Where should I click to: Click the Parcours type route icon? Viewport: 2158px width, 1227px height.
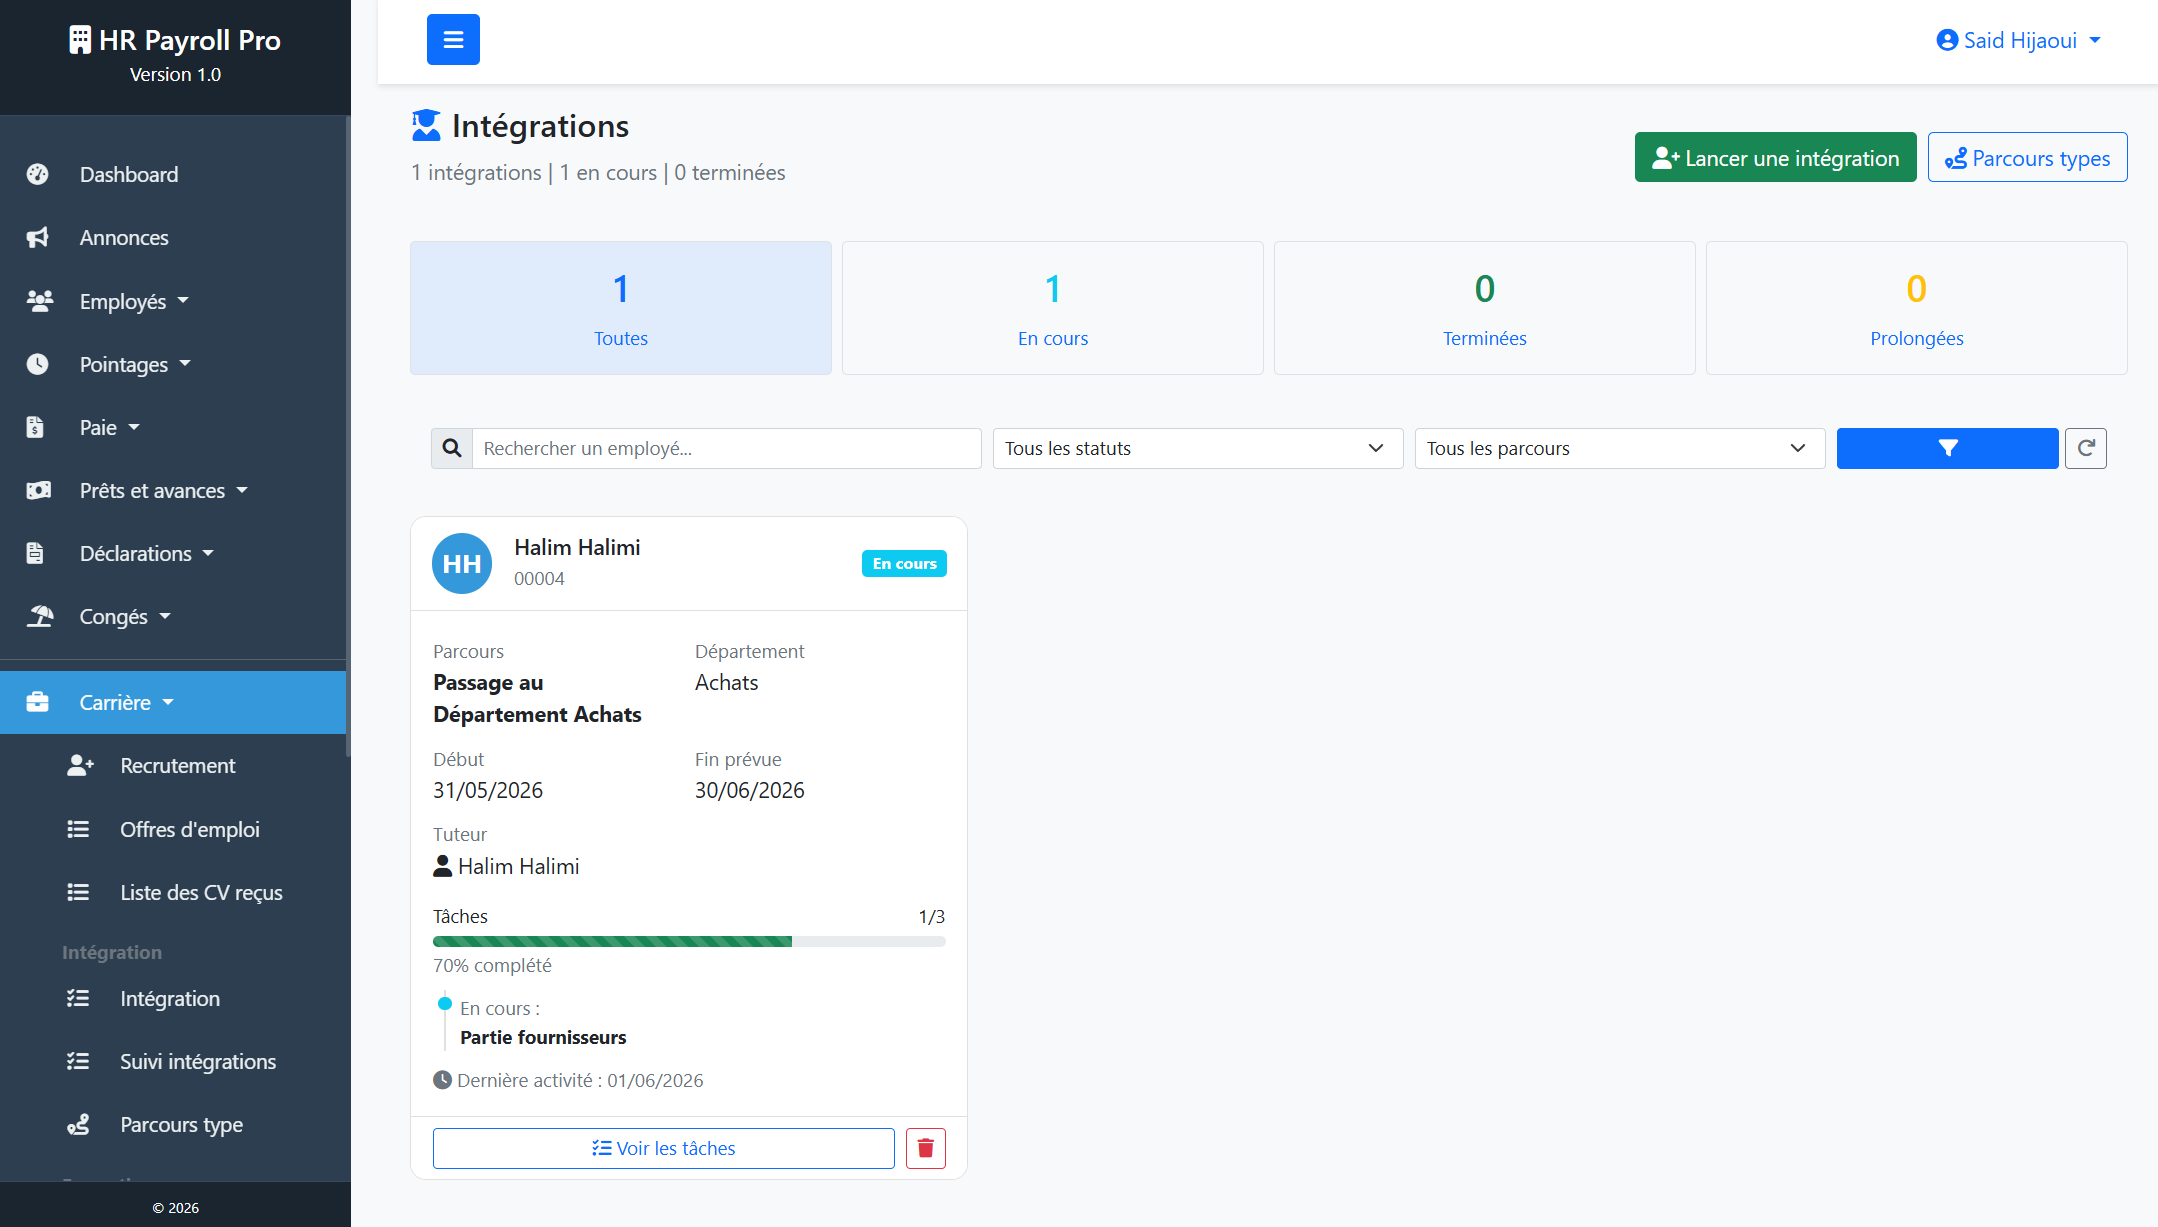[78, 1124]
